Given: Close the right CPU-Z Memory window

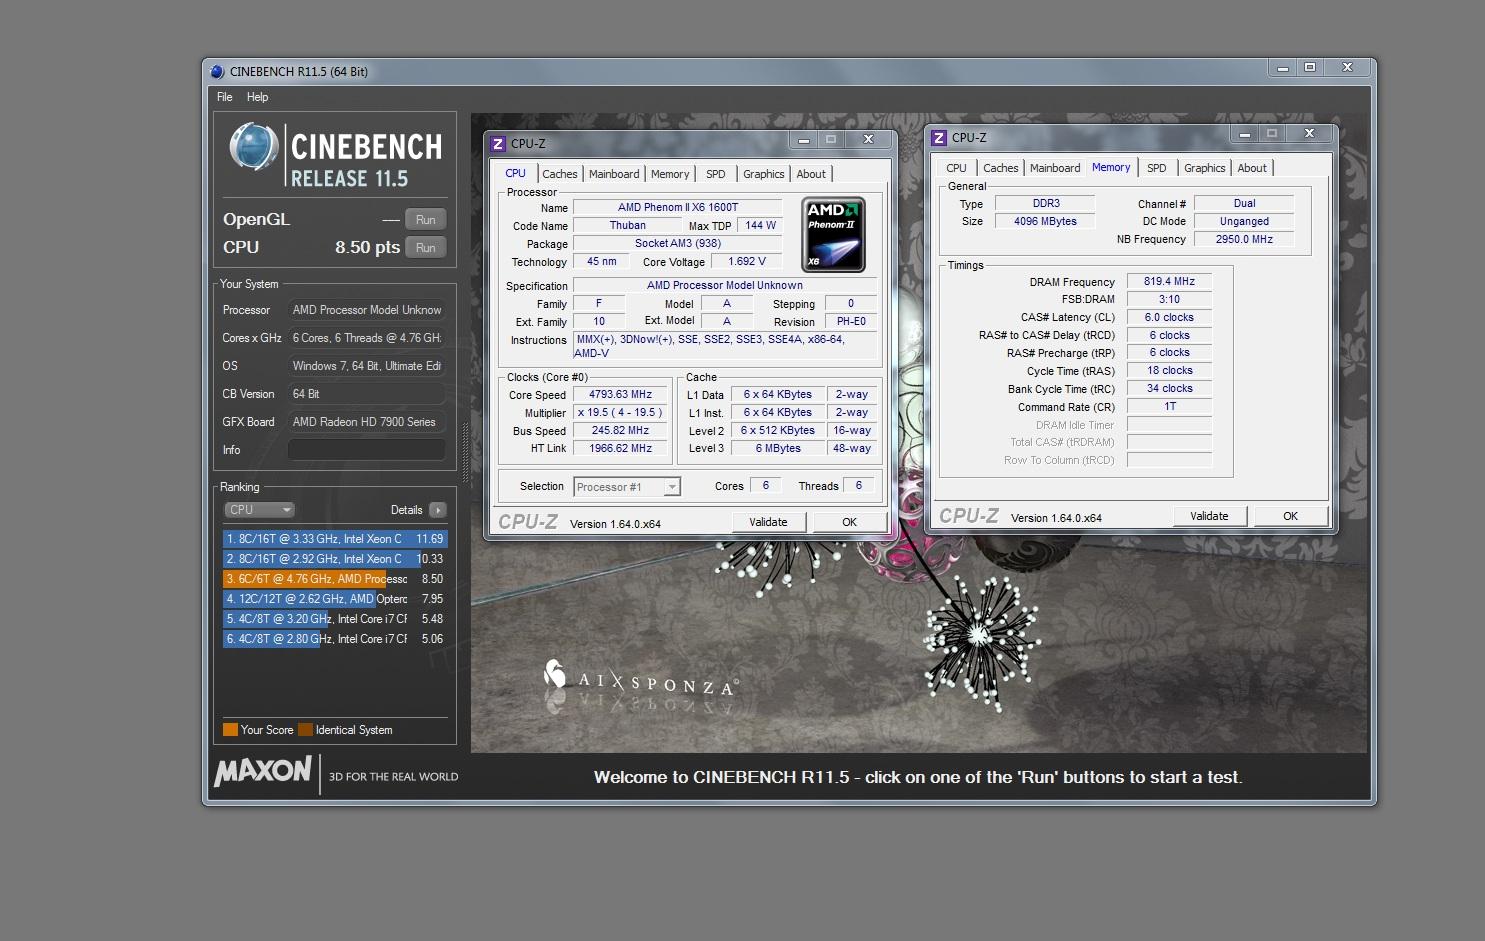Looking at the screenshot, I should 1309,133.
